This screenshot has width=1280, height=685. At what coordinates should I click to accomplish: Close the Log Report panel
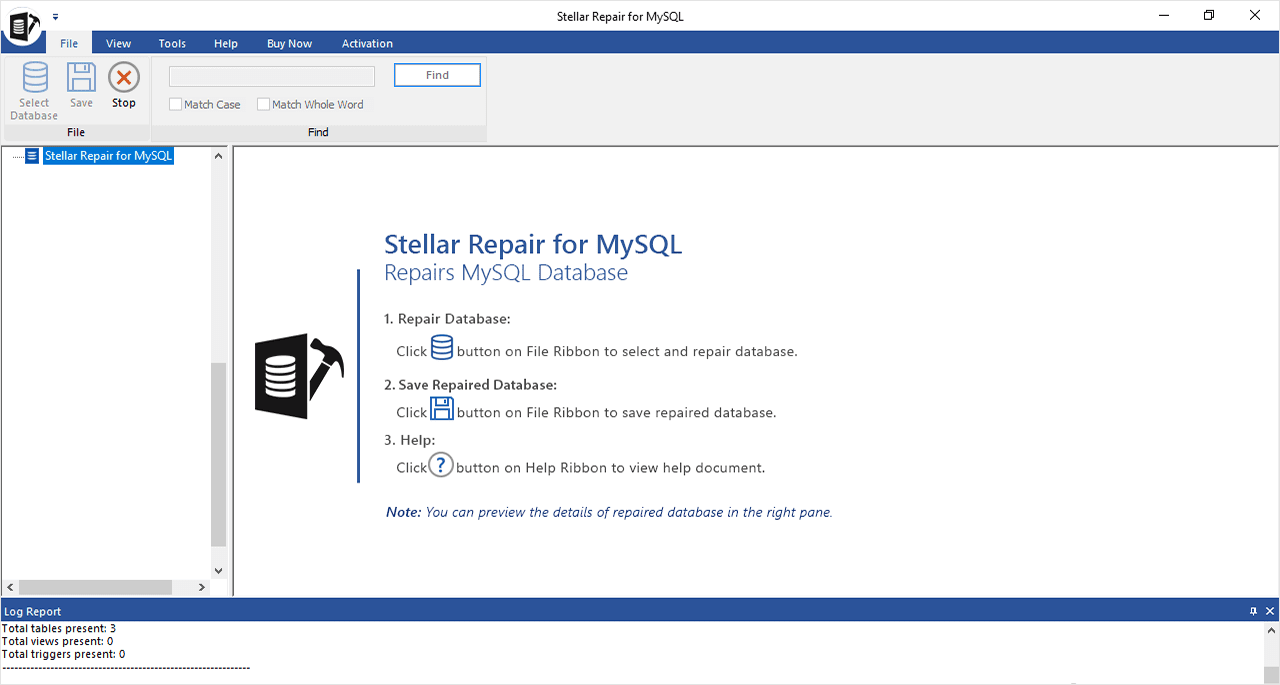[x=1270, y=611]
